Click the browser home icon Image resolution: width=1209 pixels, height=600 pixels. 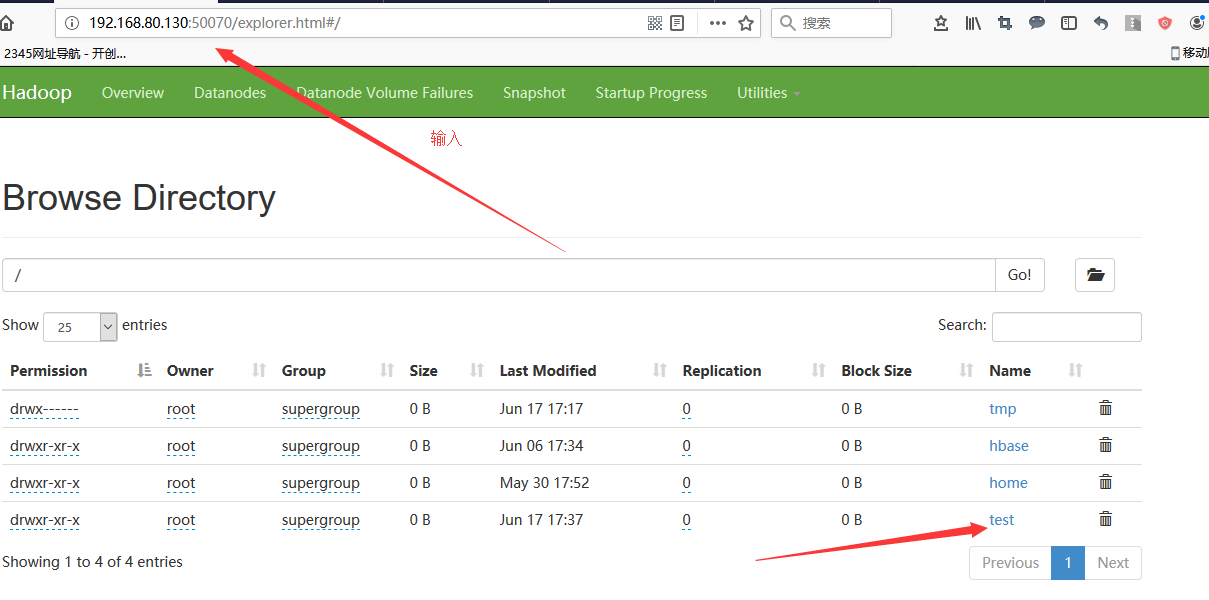click(x=7, y=23)
